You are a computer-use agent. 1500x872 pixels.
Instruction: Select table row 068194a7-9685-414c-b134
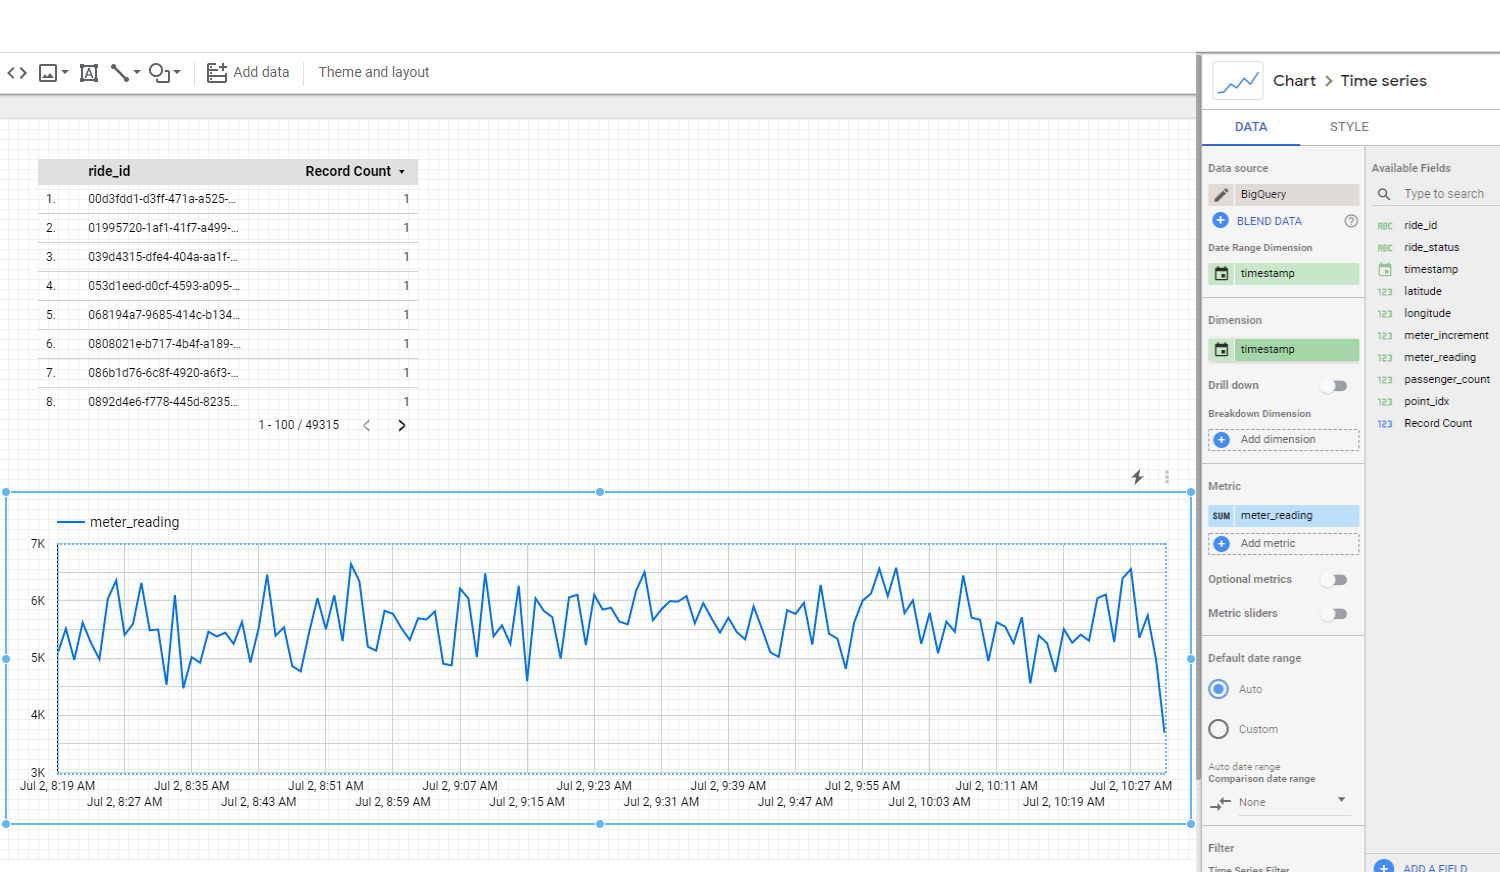[228, 315]
